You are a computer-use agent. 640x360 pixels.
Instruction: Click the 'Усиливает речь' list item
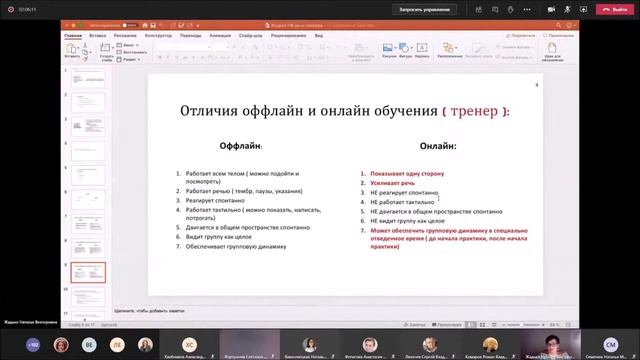pos(392,183)
